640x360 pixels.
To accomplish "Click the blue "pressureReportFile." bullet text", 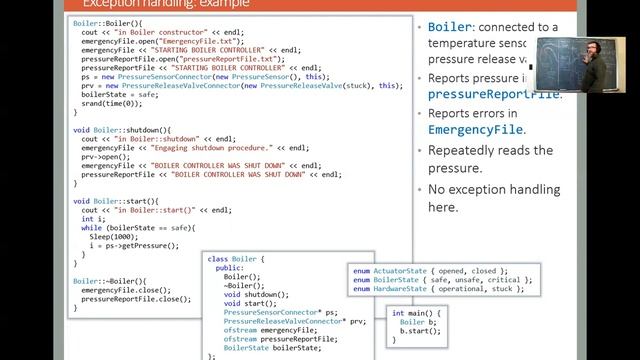I will pyautogui.click(x=495, y=94).
